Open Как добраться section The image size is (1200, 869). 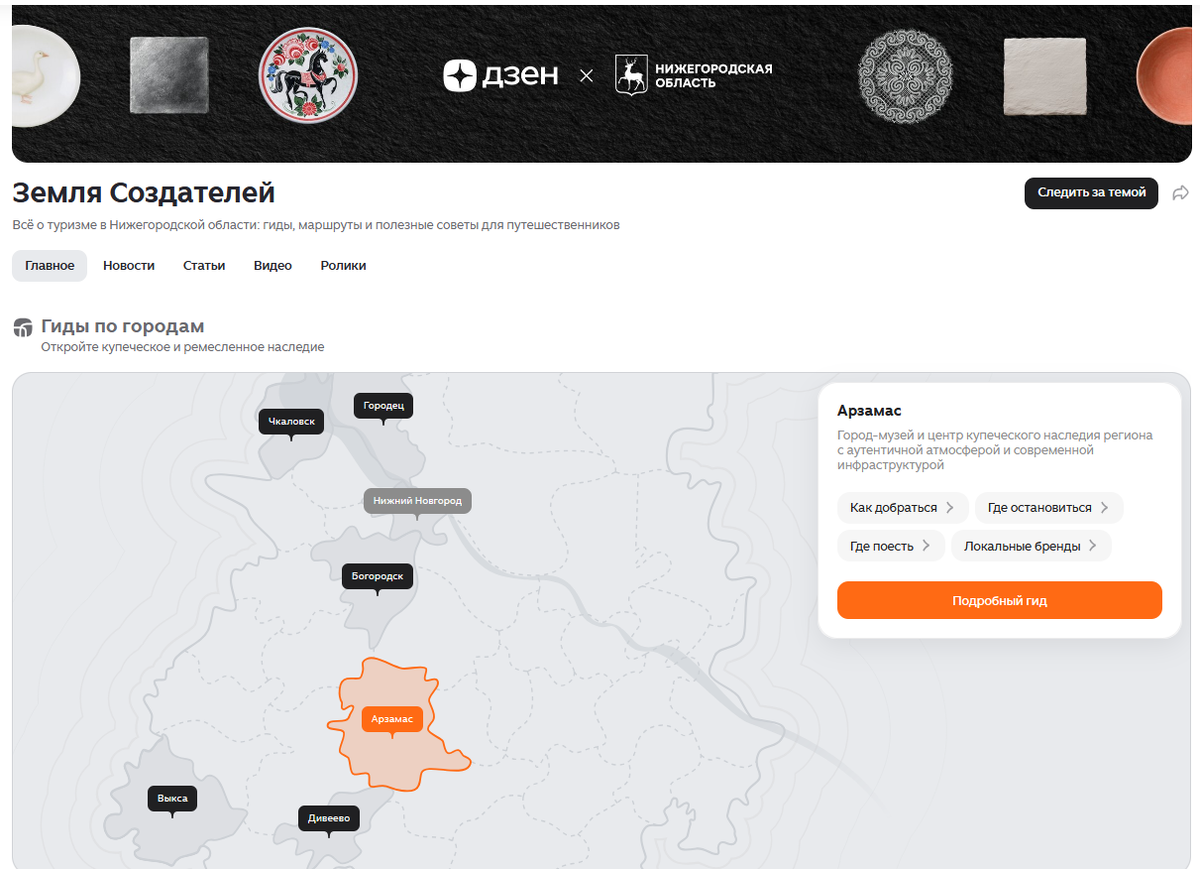[902, 508]
